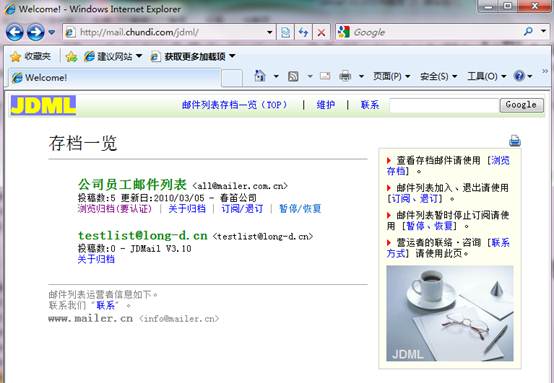
Task: Open the 联系 link in top navigation
Action: click(x=370, y=105)
